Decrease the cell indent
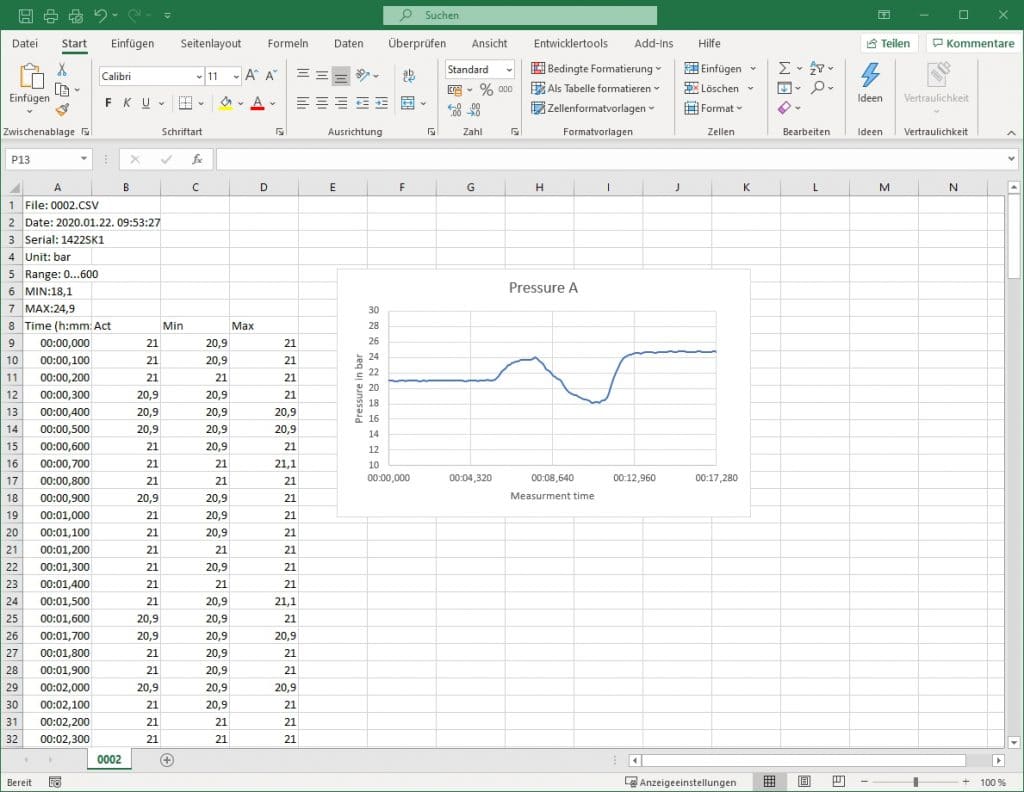This screenshot has height=792, width=1024. click(362, 103)
